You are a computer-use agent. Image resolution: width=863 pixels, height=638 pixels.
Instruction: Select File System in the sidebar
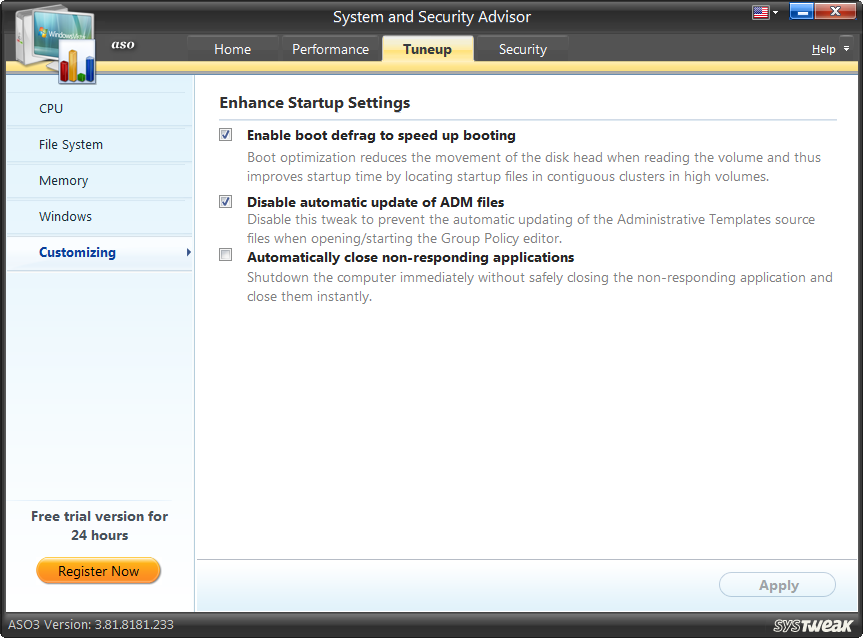[70, 144]
